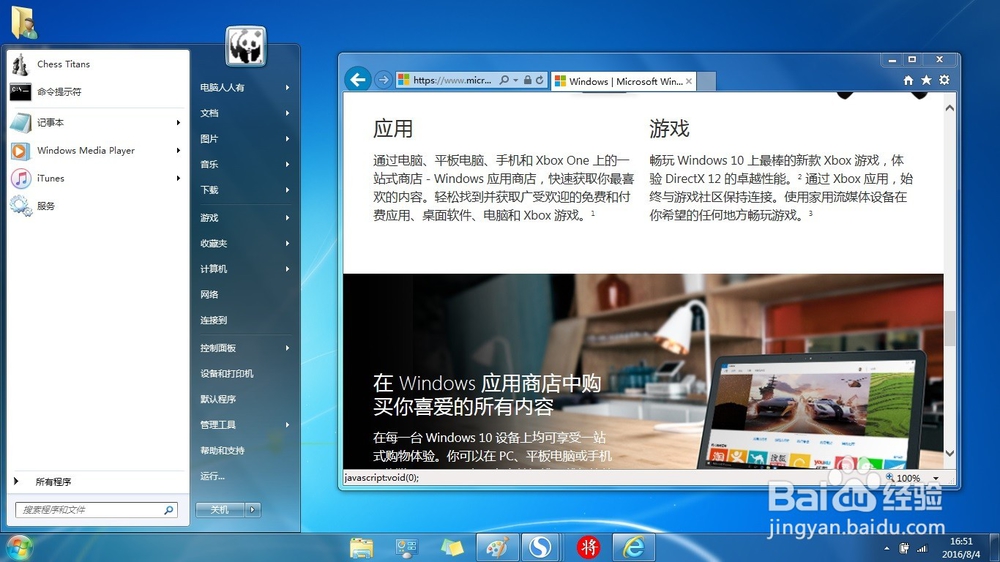This screenshot has width=1000, height=562.
Task: Click the network signal tray icon
Action: pyautogui.click(x=922, y=548)
